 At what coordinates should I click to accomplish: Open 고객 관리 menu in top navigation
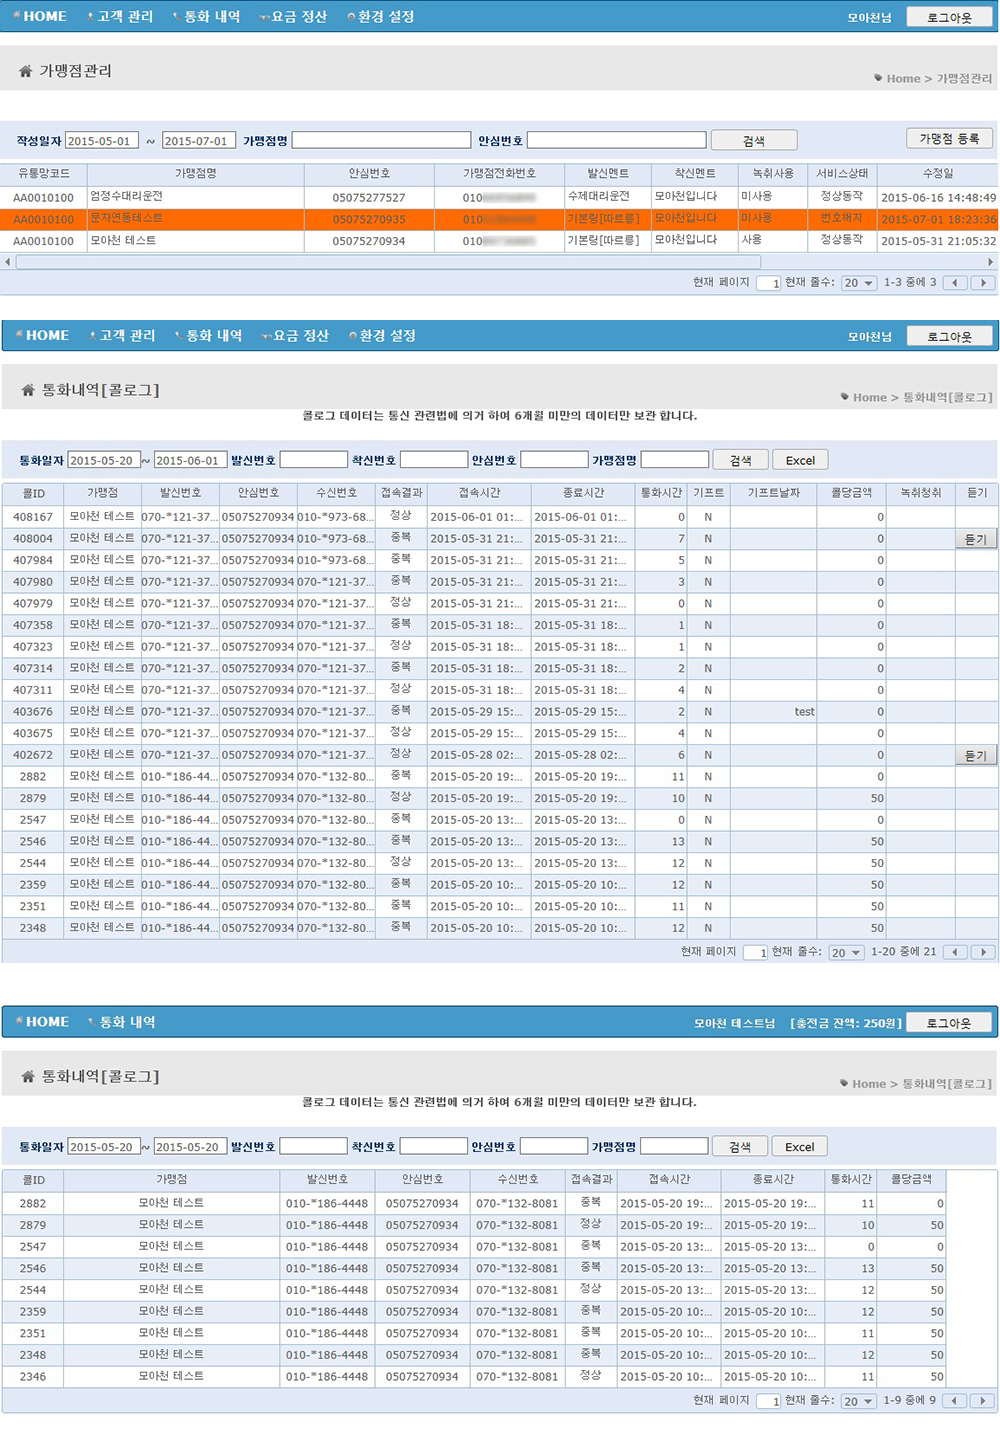pos(121,16)
